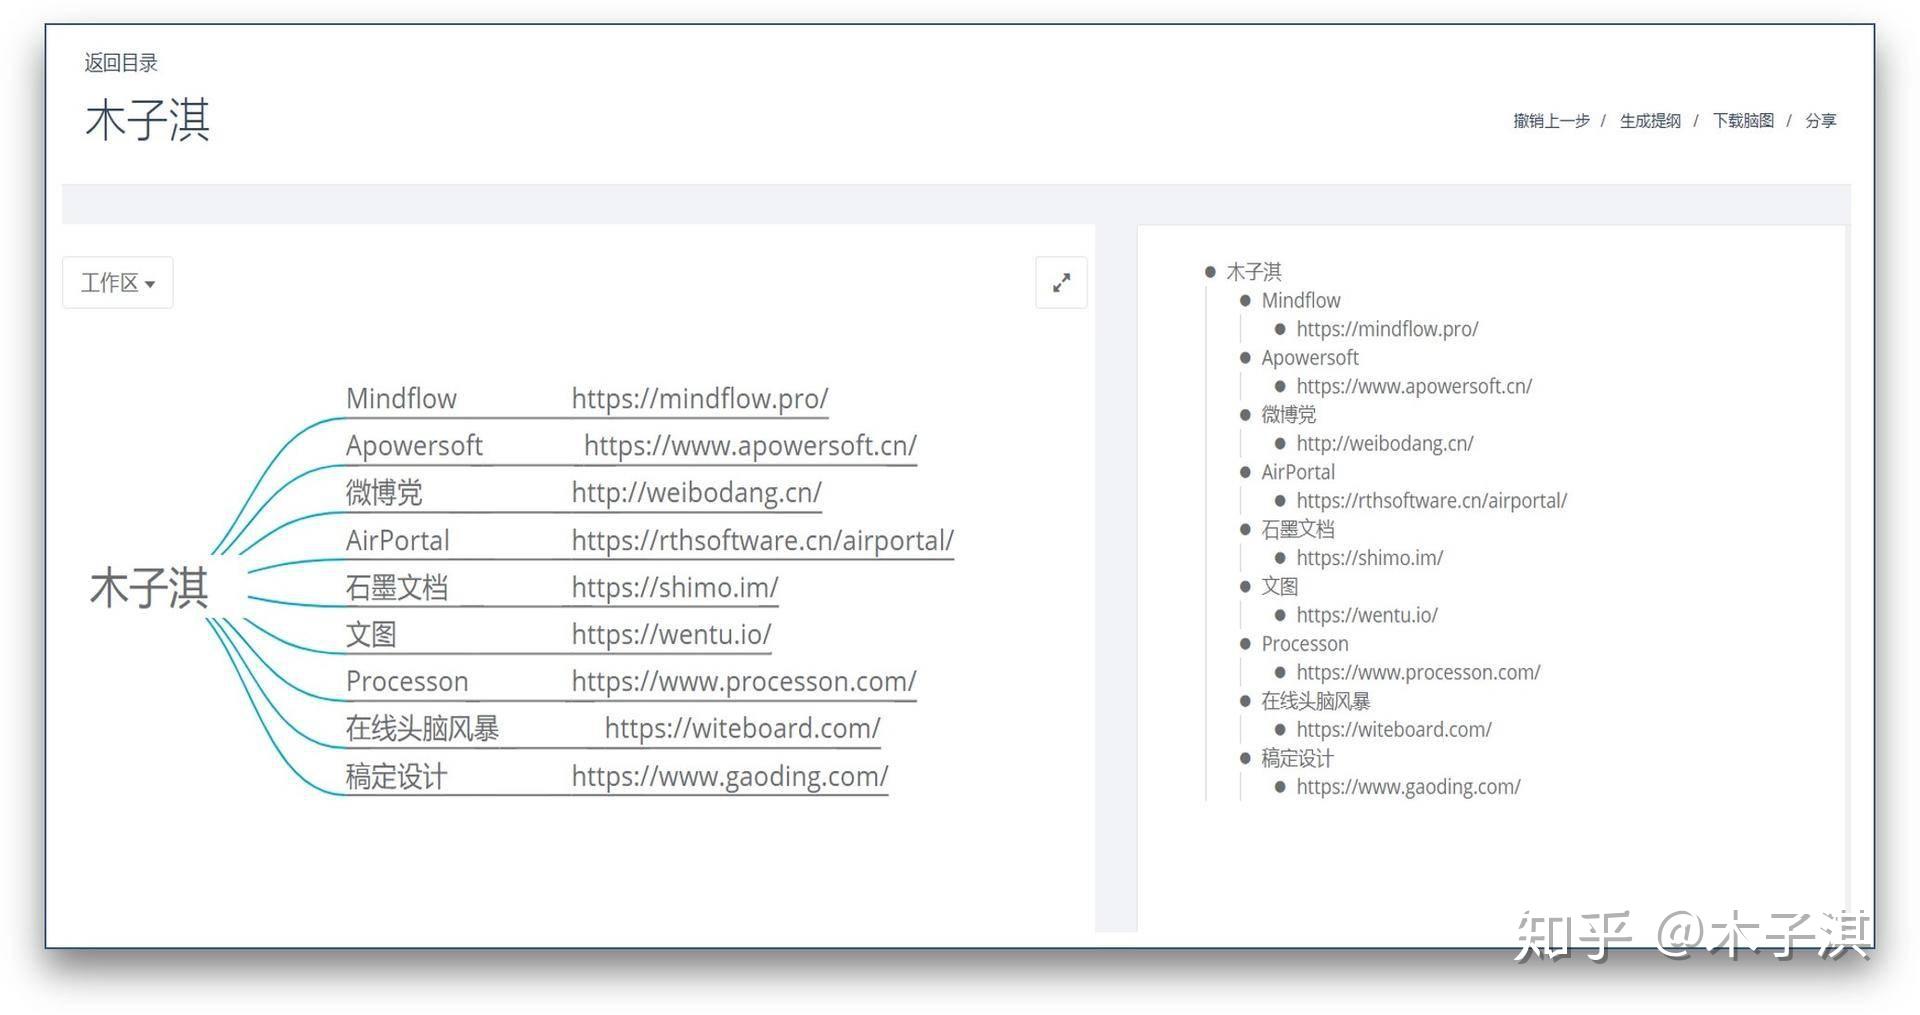The width and height of the screenshot is (1920, 1015).
Task: Click 撤销上一步 to undo
Action: [1551, 121]
